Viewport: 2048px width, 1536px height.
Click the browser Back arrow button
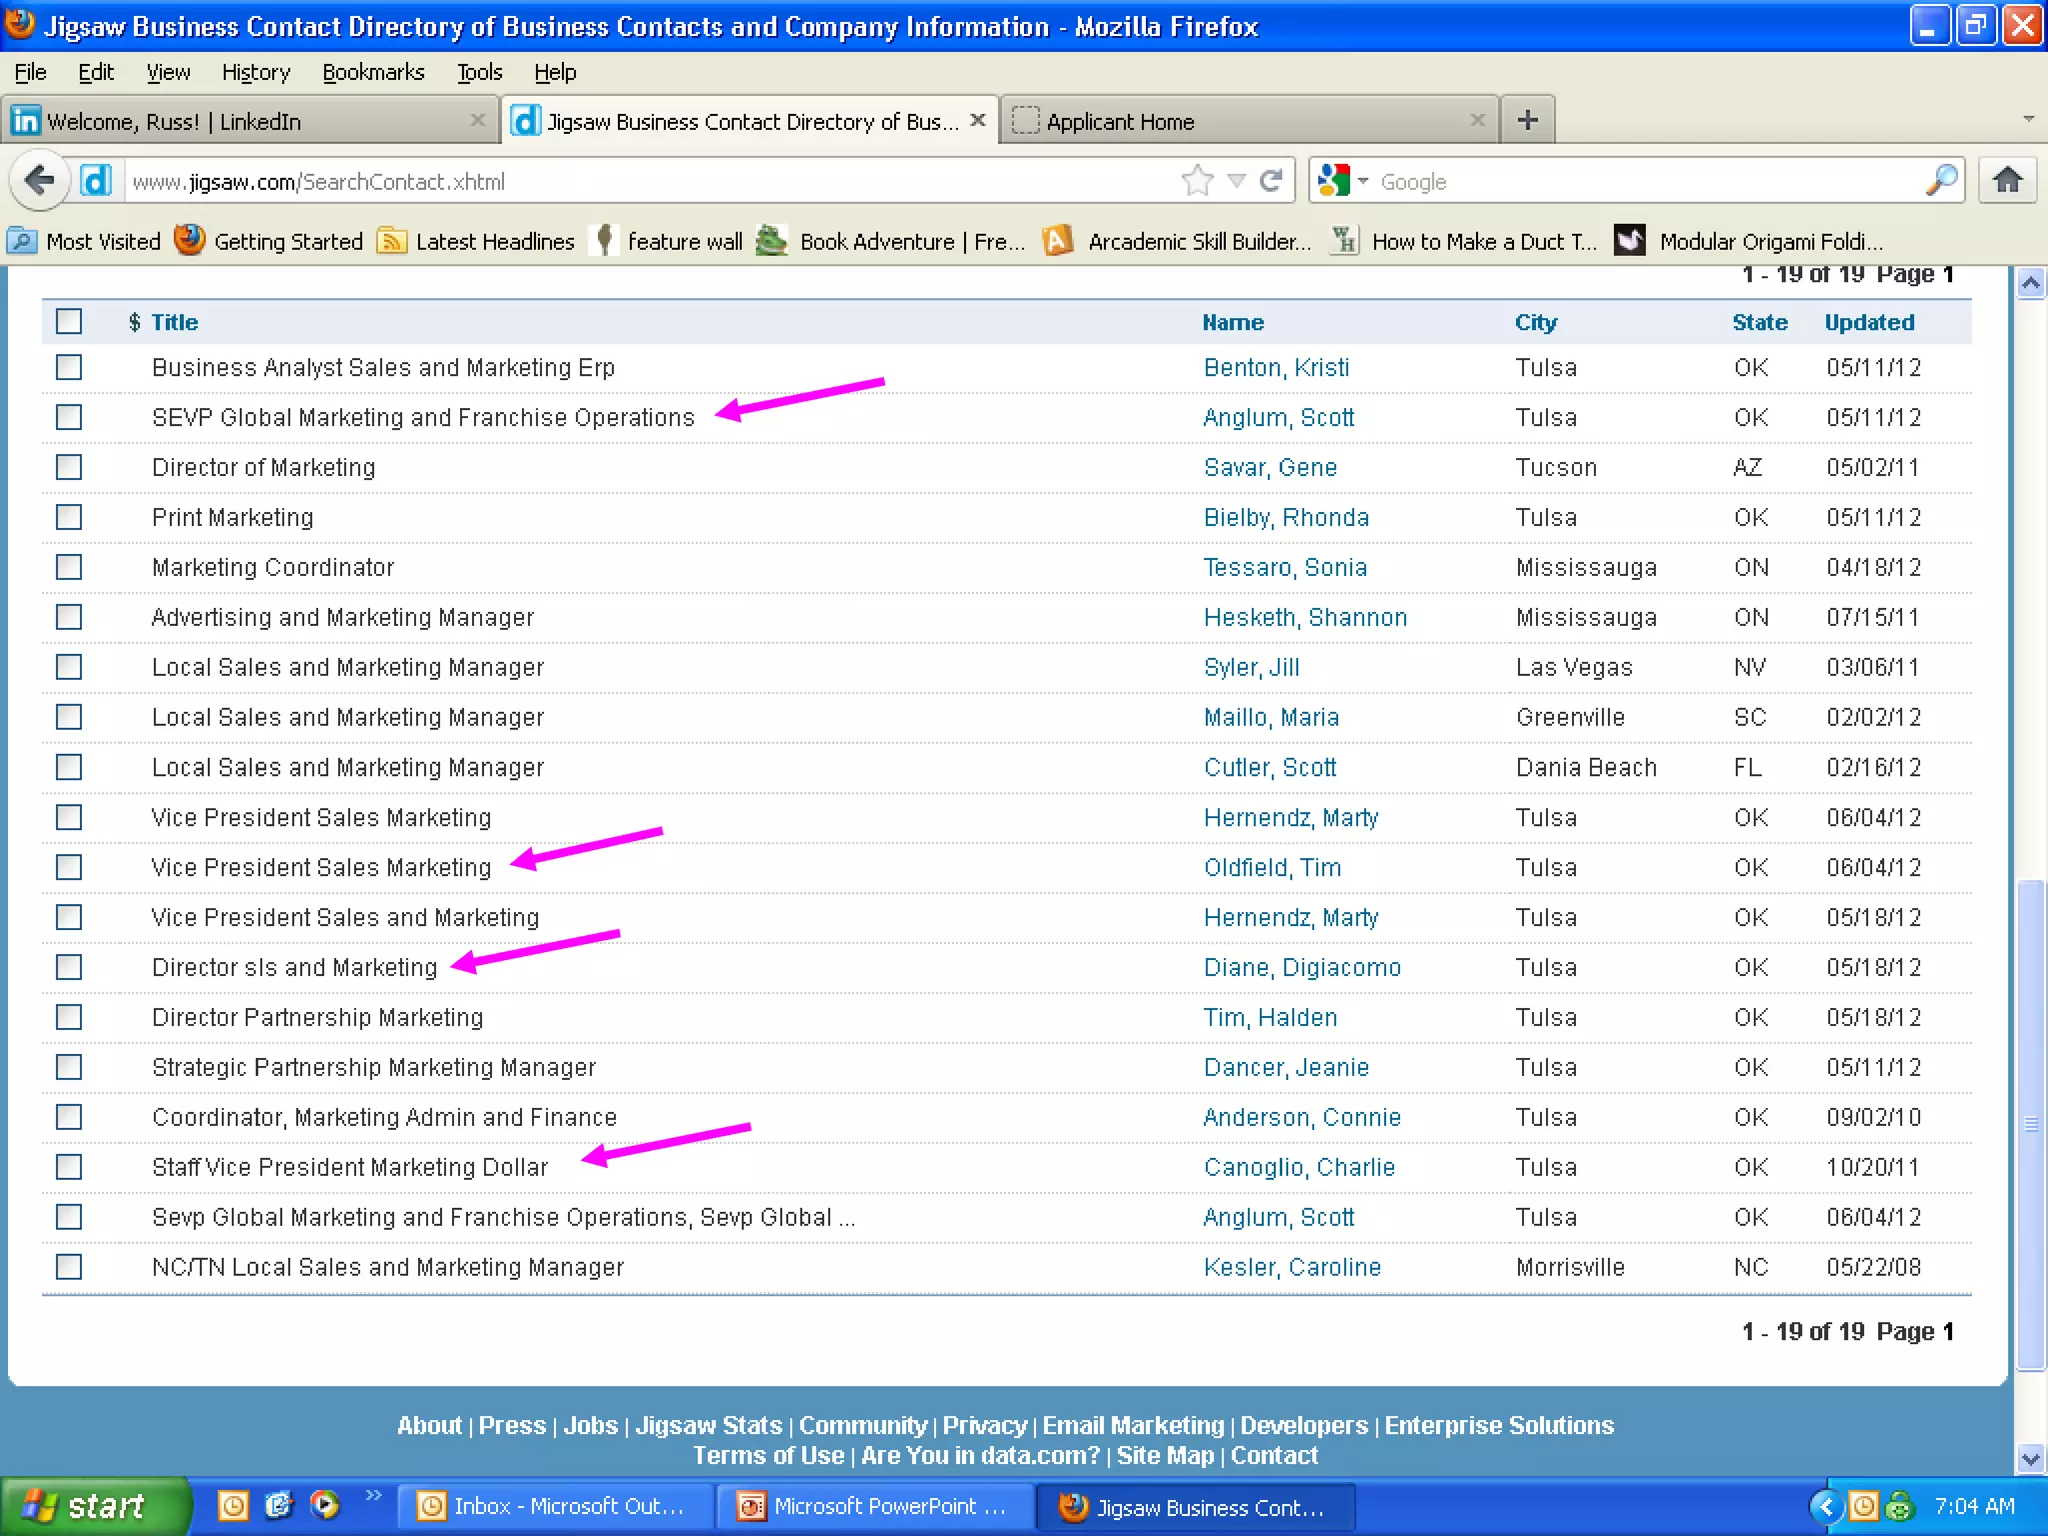tap(40, 181)
